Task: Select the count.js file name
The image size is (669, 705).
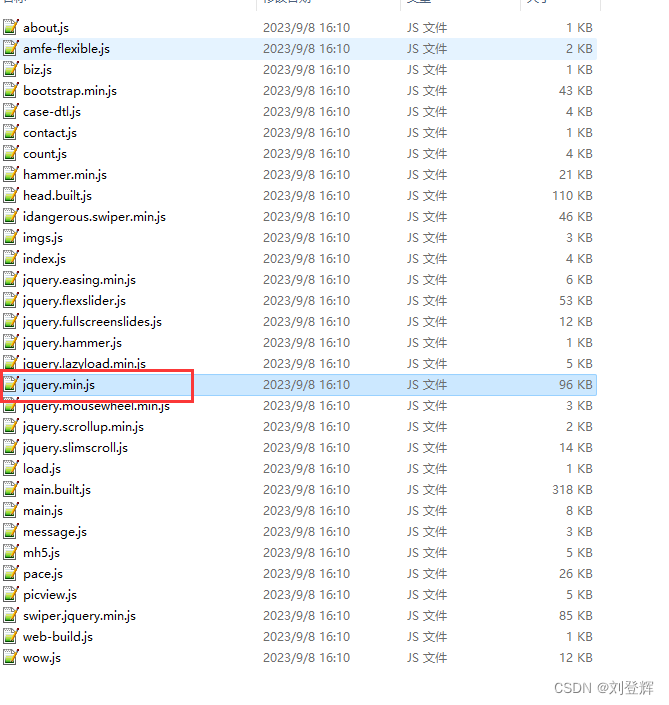Action: coord(45,154)
